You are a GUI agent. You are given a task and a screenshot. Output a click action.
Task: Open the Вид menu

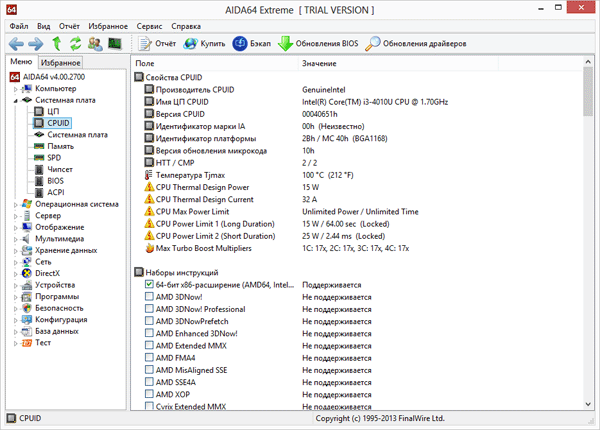click(44, 26)
